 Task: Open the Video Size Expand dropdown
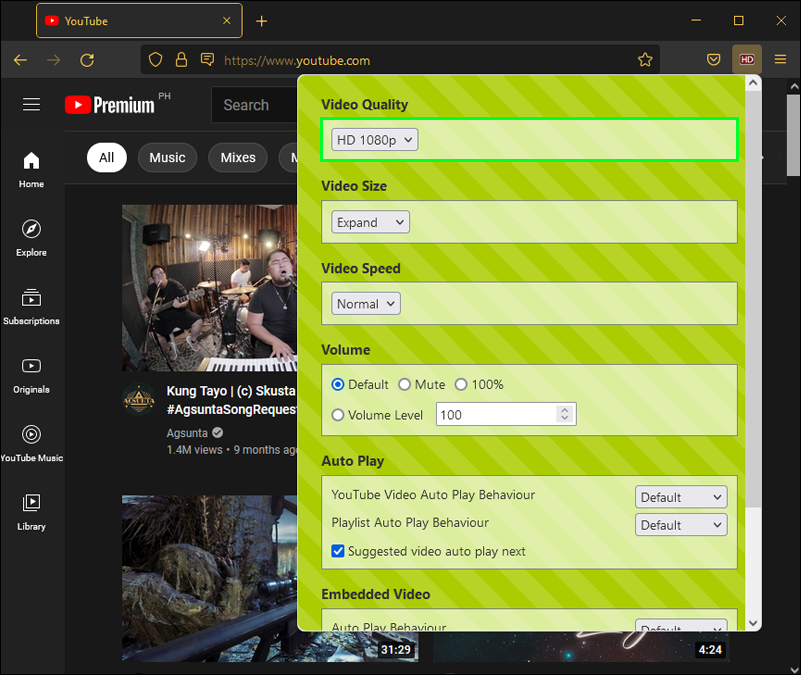click(370, 222)
